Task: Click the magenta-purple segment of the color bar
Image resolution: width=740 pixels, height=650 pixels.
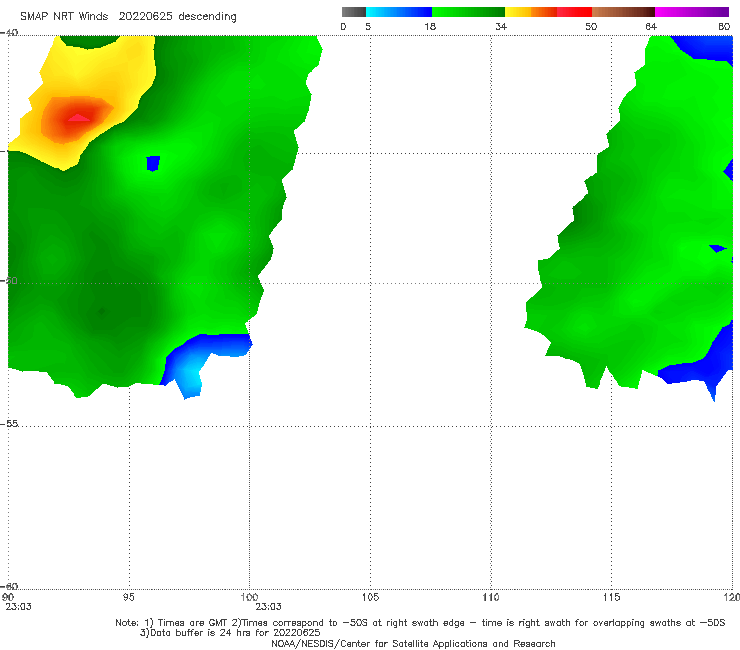Action: (692, 12)
